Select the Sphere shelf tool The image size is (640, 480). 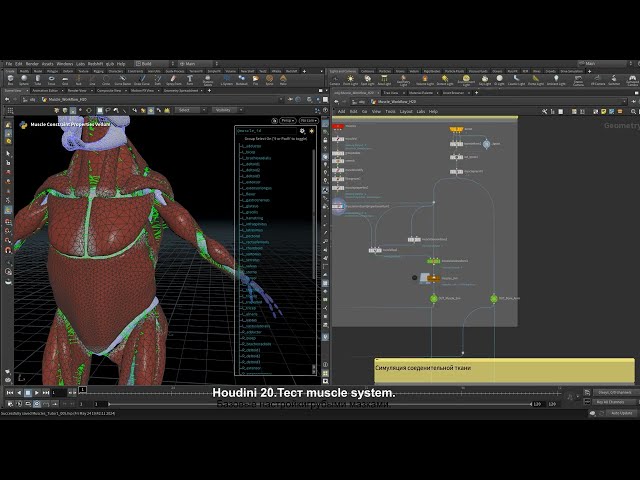click(x=24, y=80)
